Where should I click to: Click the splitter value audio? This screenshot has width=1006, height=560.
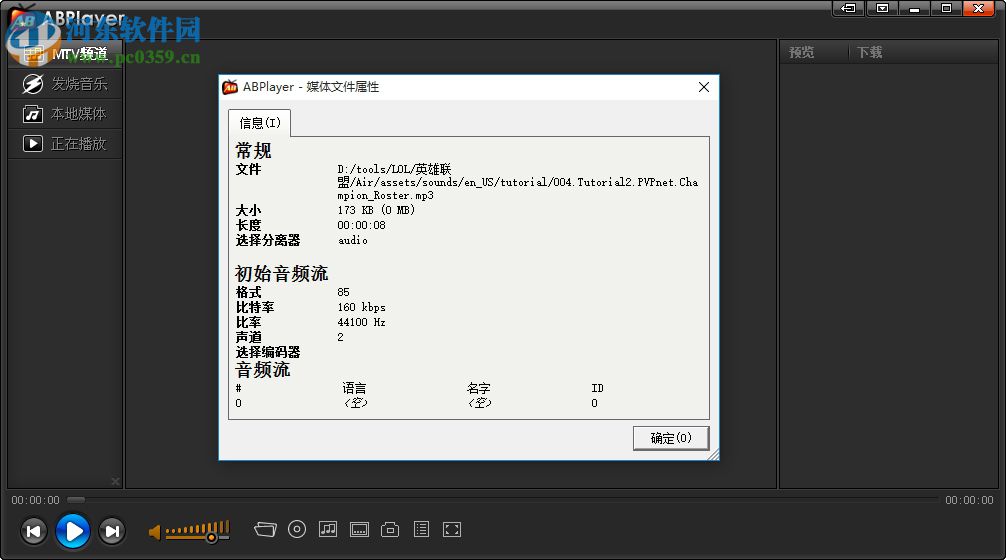click(352, 241)
